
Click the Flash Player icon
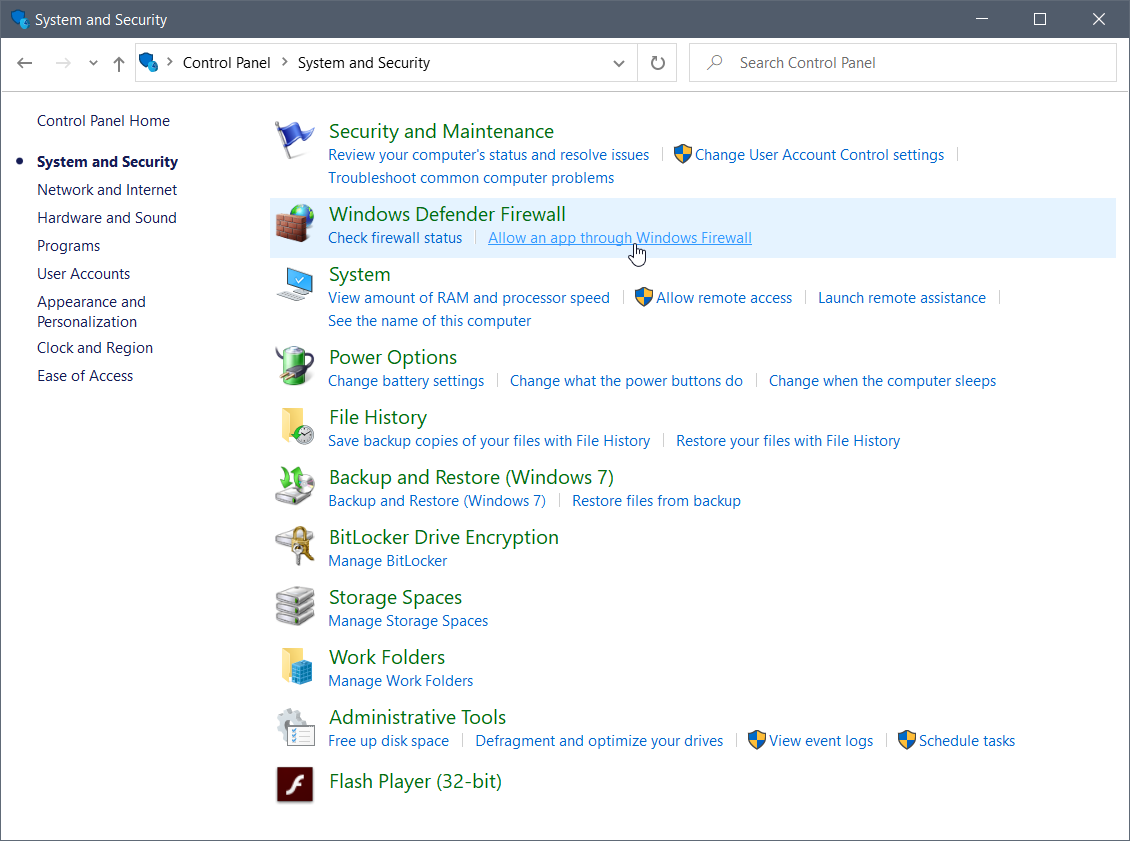tap(294, 785)
